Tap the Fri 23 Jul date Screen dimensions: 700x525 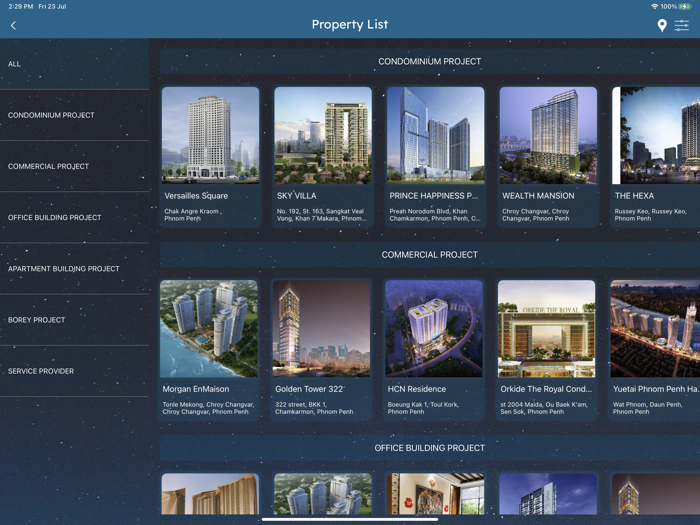tap(52, 6)
